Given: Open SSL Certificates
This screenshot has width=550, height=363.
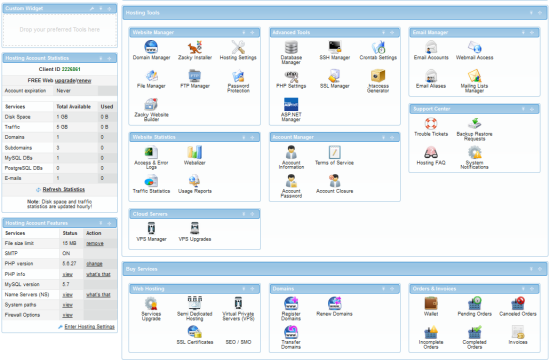Looking at the screenshot, I should (195, 335).
